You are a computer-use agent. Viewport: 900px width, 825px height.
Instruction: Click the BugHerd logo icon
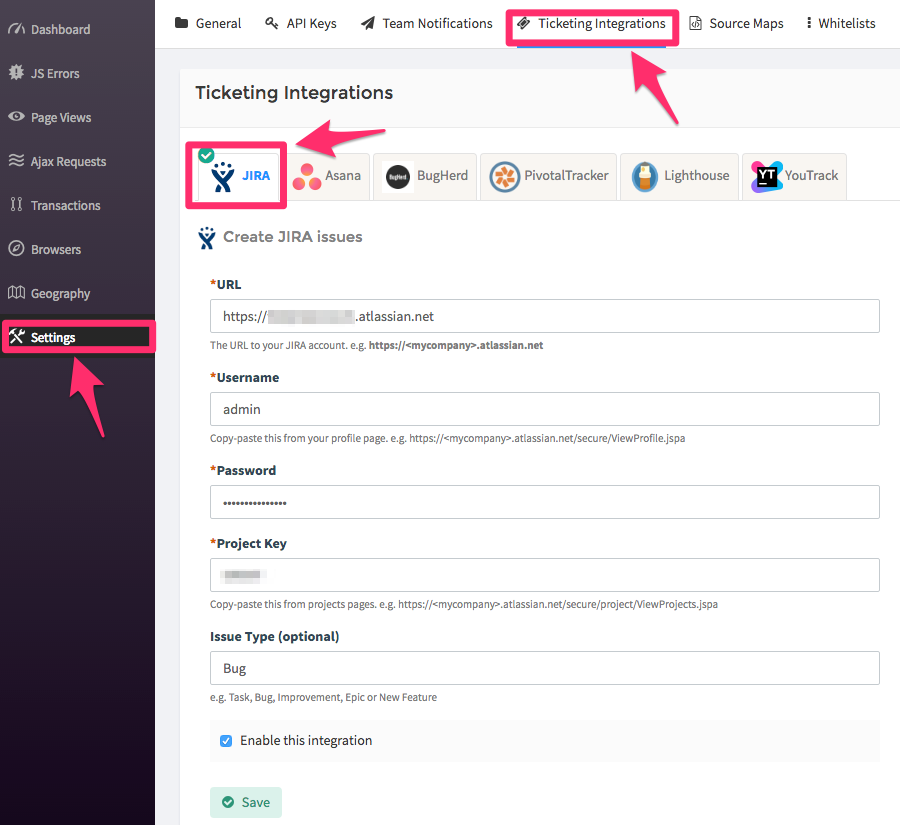(x=398, y=177)
